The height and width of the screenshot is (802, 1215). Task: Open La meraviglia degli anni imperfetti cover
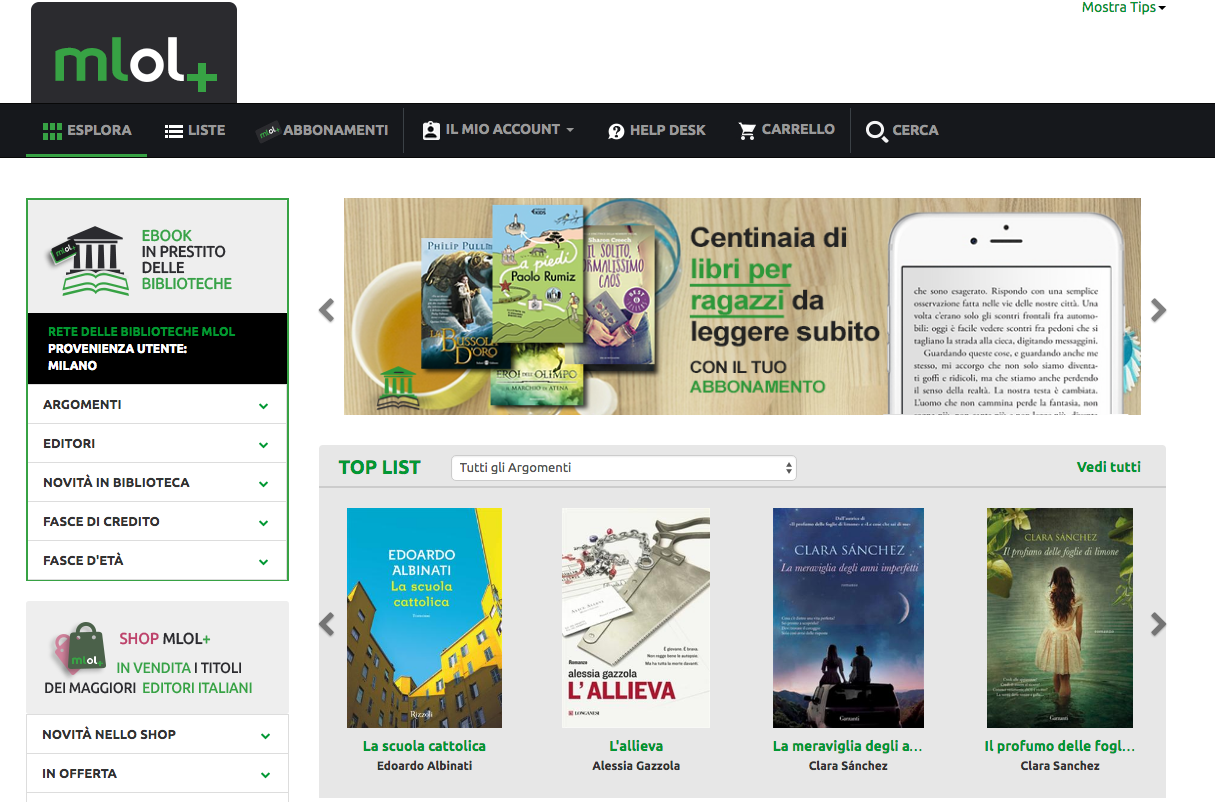848,618
